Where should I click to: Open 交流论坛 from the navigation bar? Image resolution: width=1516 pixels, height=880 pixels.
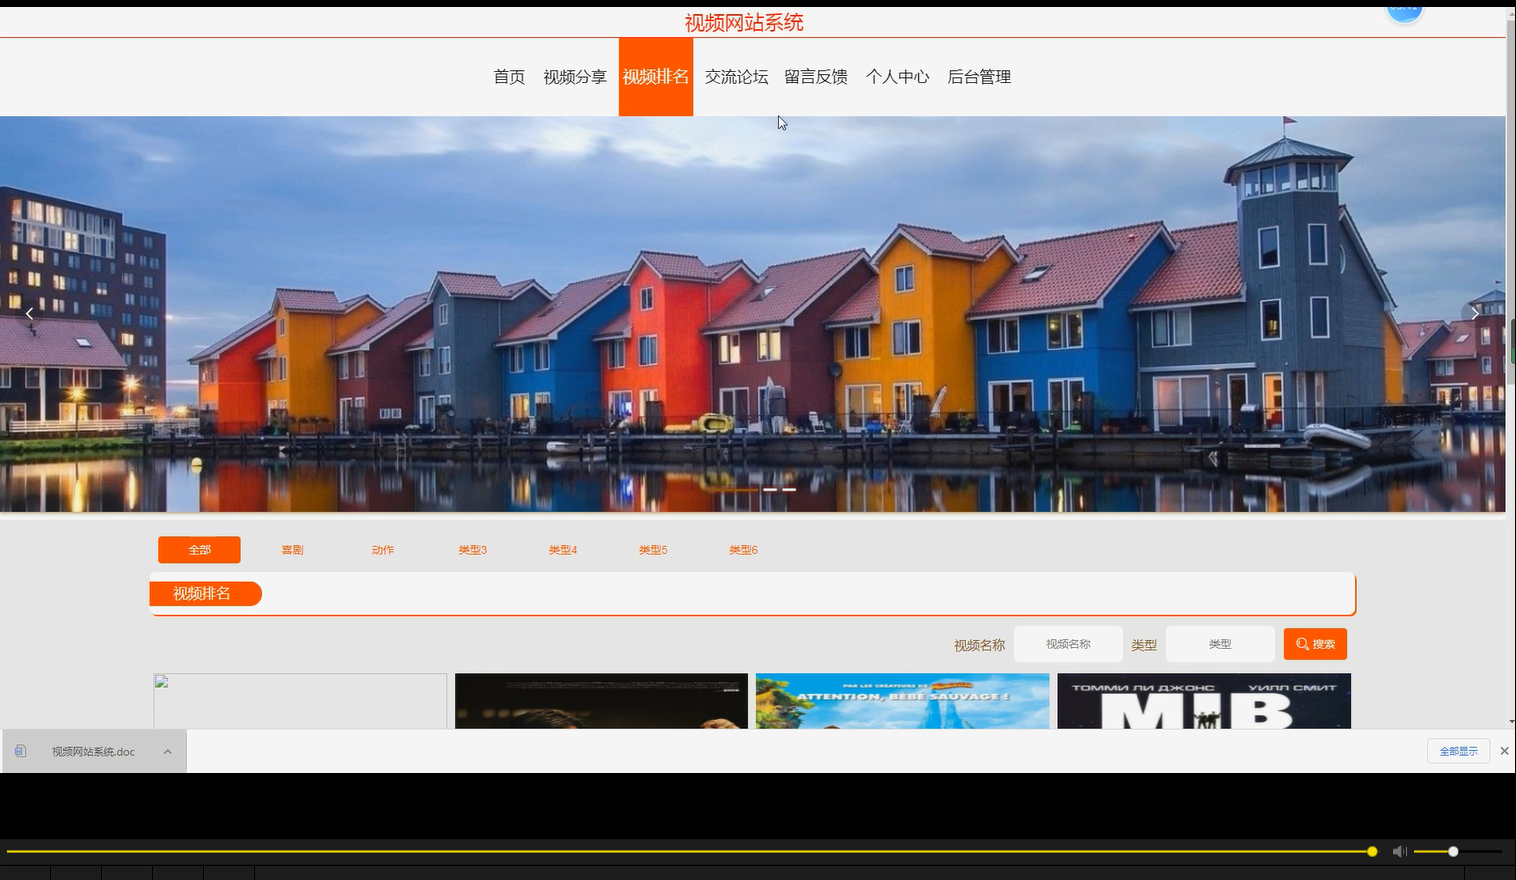tap(736, 76)
